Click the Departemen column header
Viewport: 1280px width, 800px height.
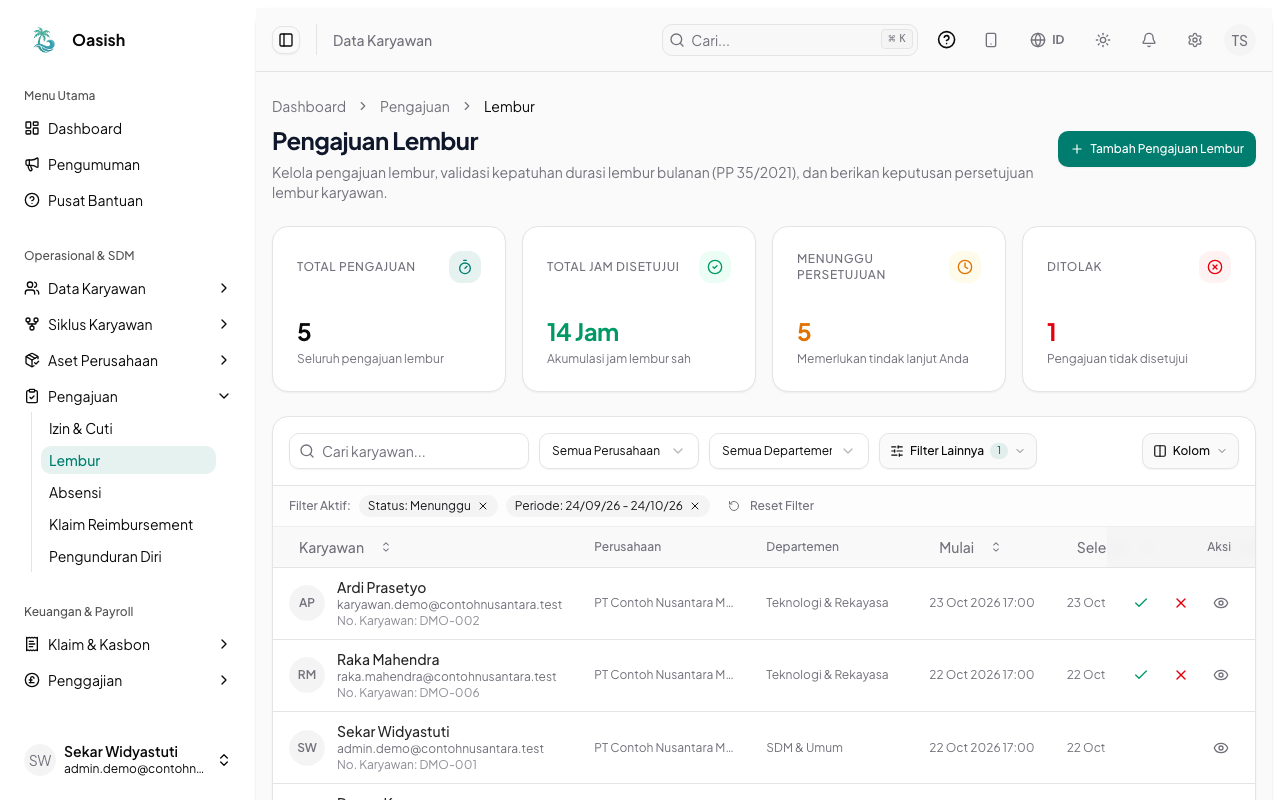pyautogui.click(x=802, y=547)
